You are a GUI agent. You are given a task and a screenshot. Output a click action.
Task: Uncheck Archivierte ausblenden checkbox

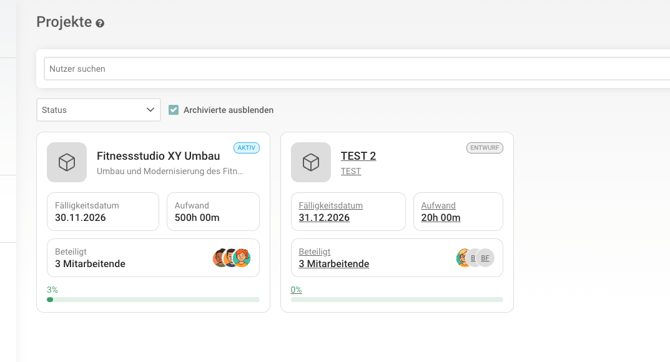(x=173, y=110)
